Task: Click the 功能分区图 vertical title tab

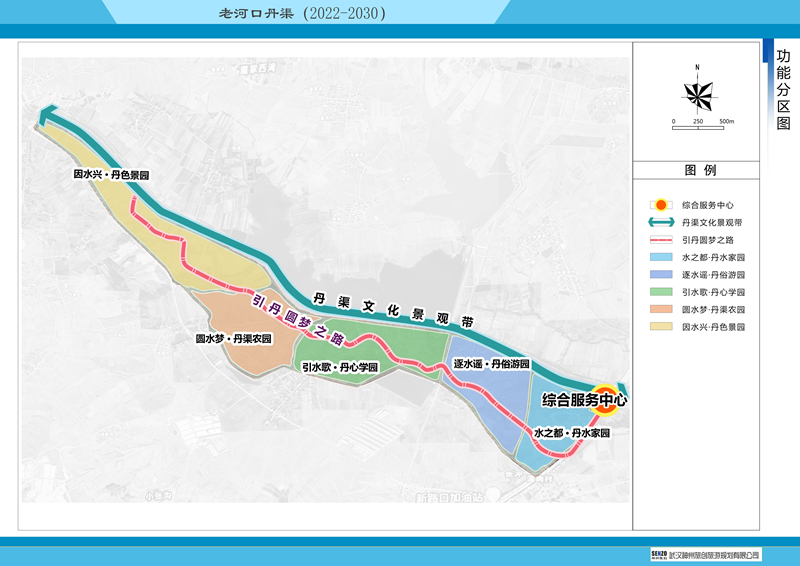Action: [783, 89]
